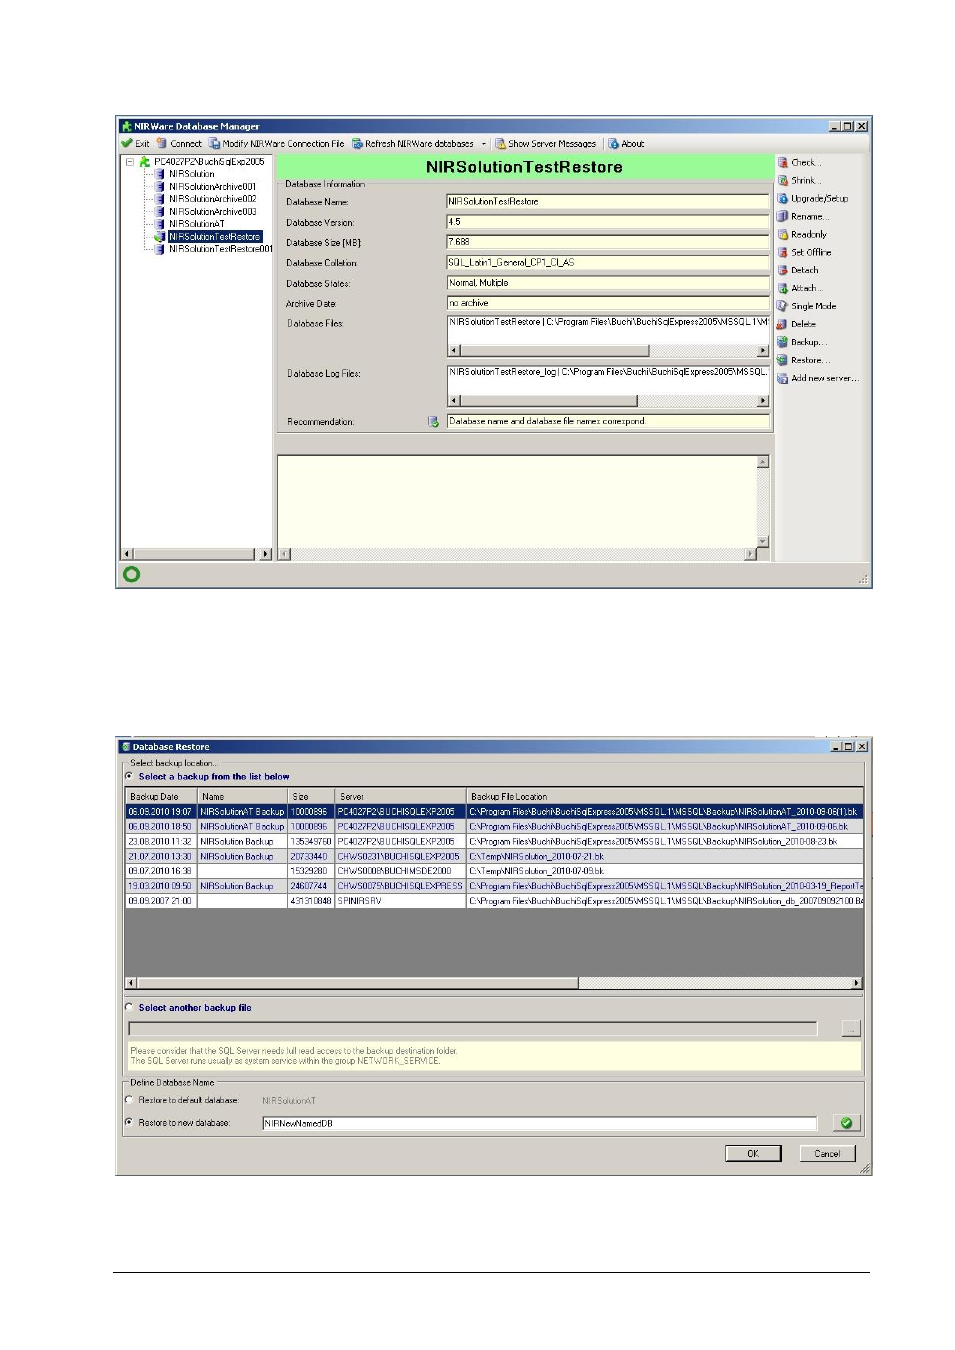Viewport: 955px width, 1350px height.
Task: Click Cancel in the Database Restore dialog
Action: point(827,1154)
